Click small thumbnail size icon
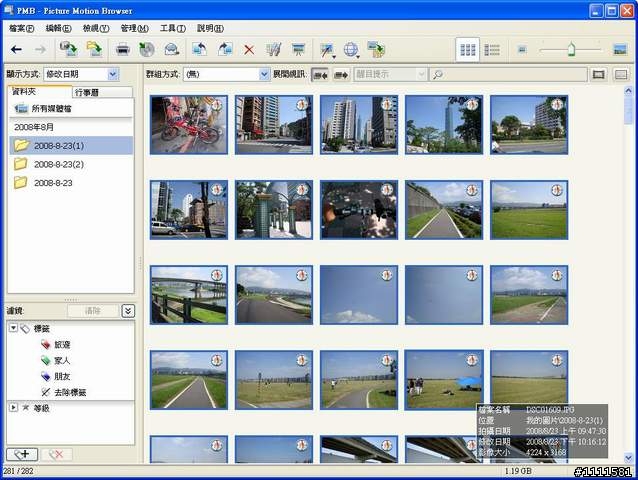Image resolution: width=638 pixels, height=480 pixels. tap(522, 50)
